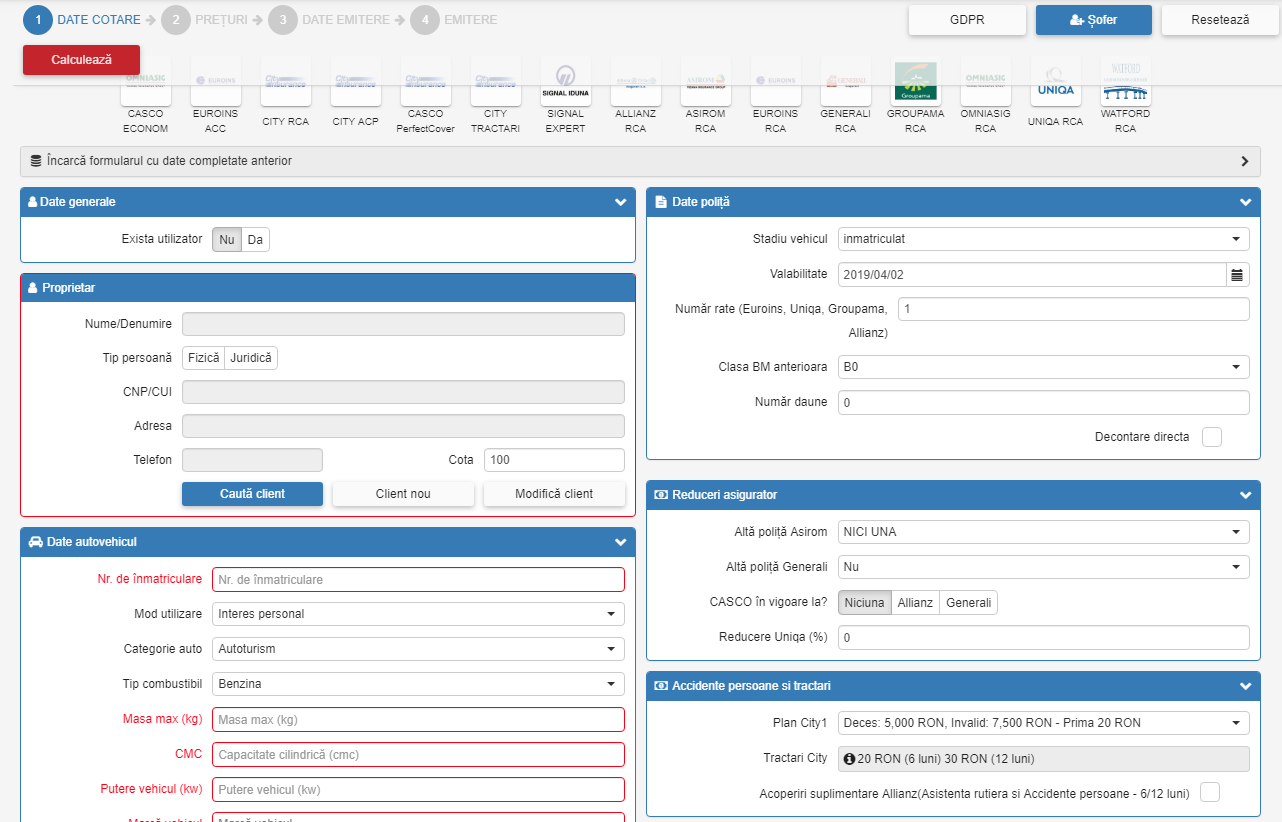Expand the Clasa BM anterioara dropdown
Viewport: 1282px width, 822px height.
coord(1043,367)
